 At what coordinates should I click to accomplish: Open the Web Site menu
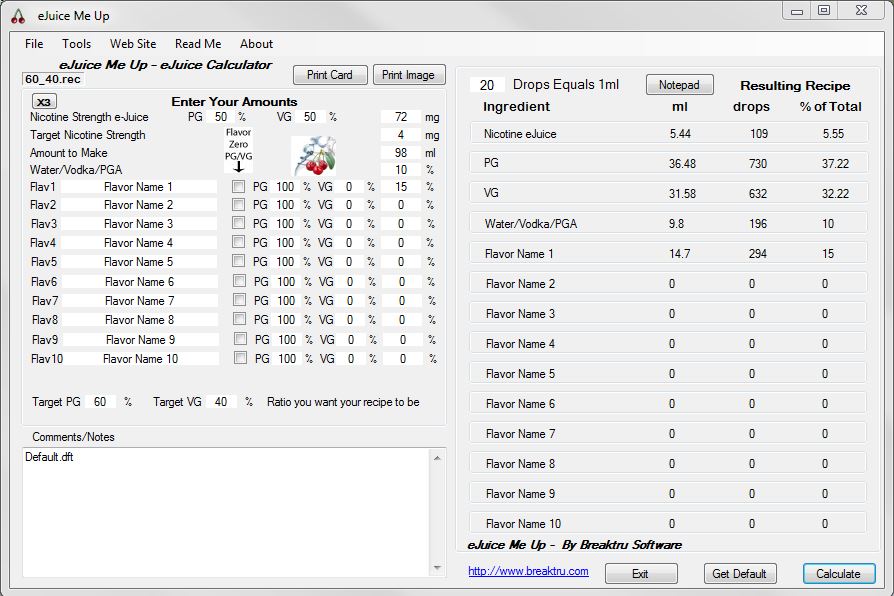pyautogui.click(x=133, y=44)
